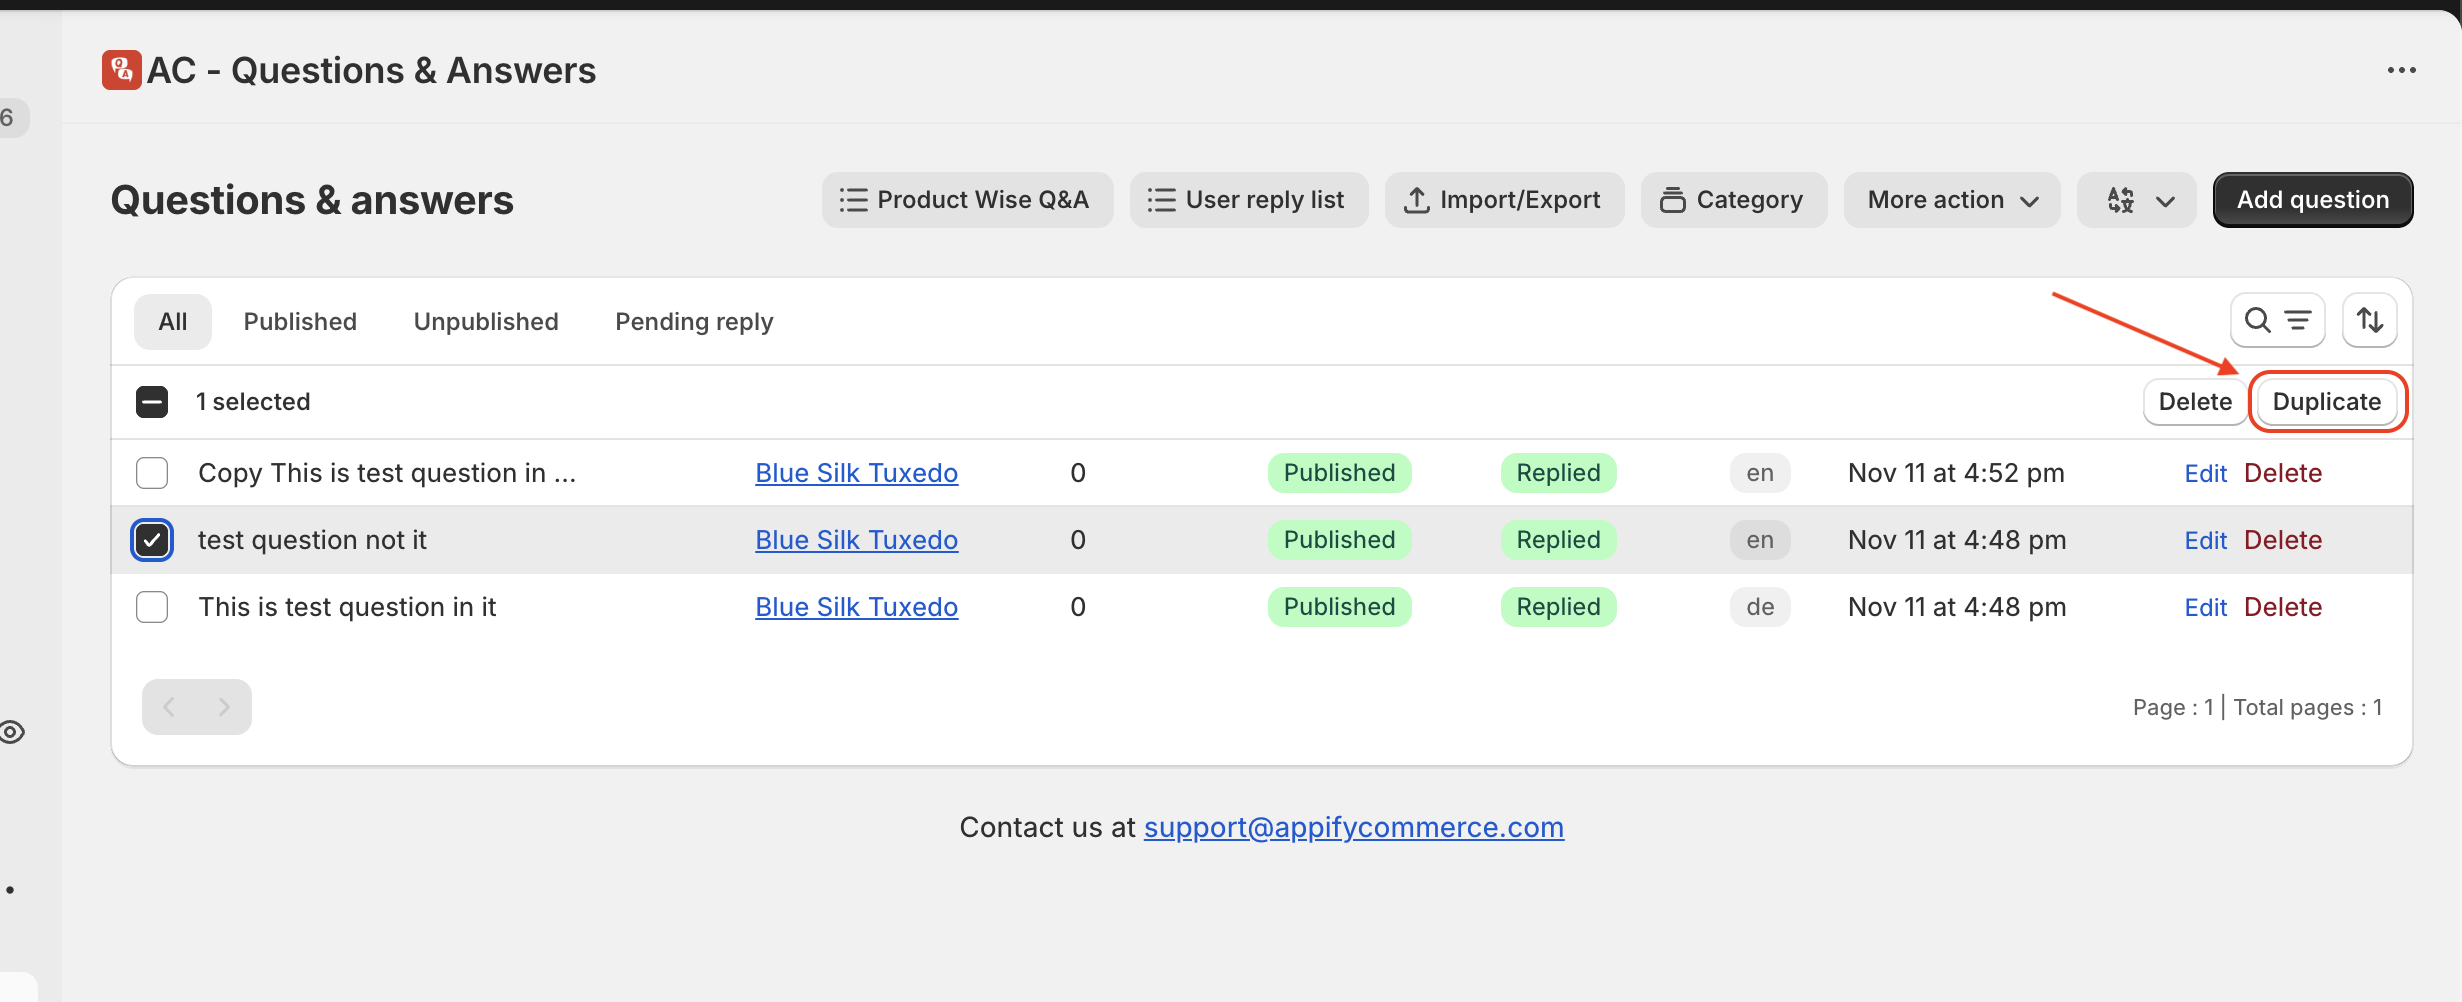The image size is (2462, 1002).
Task: Open Import/Export
Action: (x=1503, y=200)
